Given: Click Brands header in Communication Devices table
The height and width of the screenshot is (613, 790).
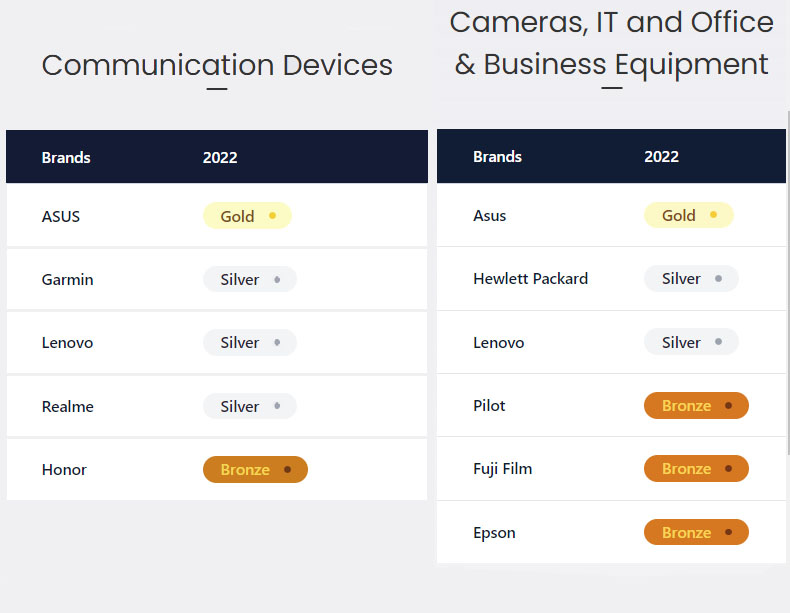Looking at the screenshot, I should point(66,157).
